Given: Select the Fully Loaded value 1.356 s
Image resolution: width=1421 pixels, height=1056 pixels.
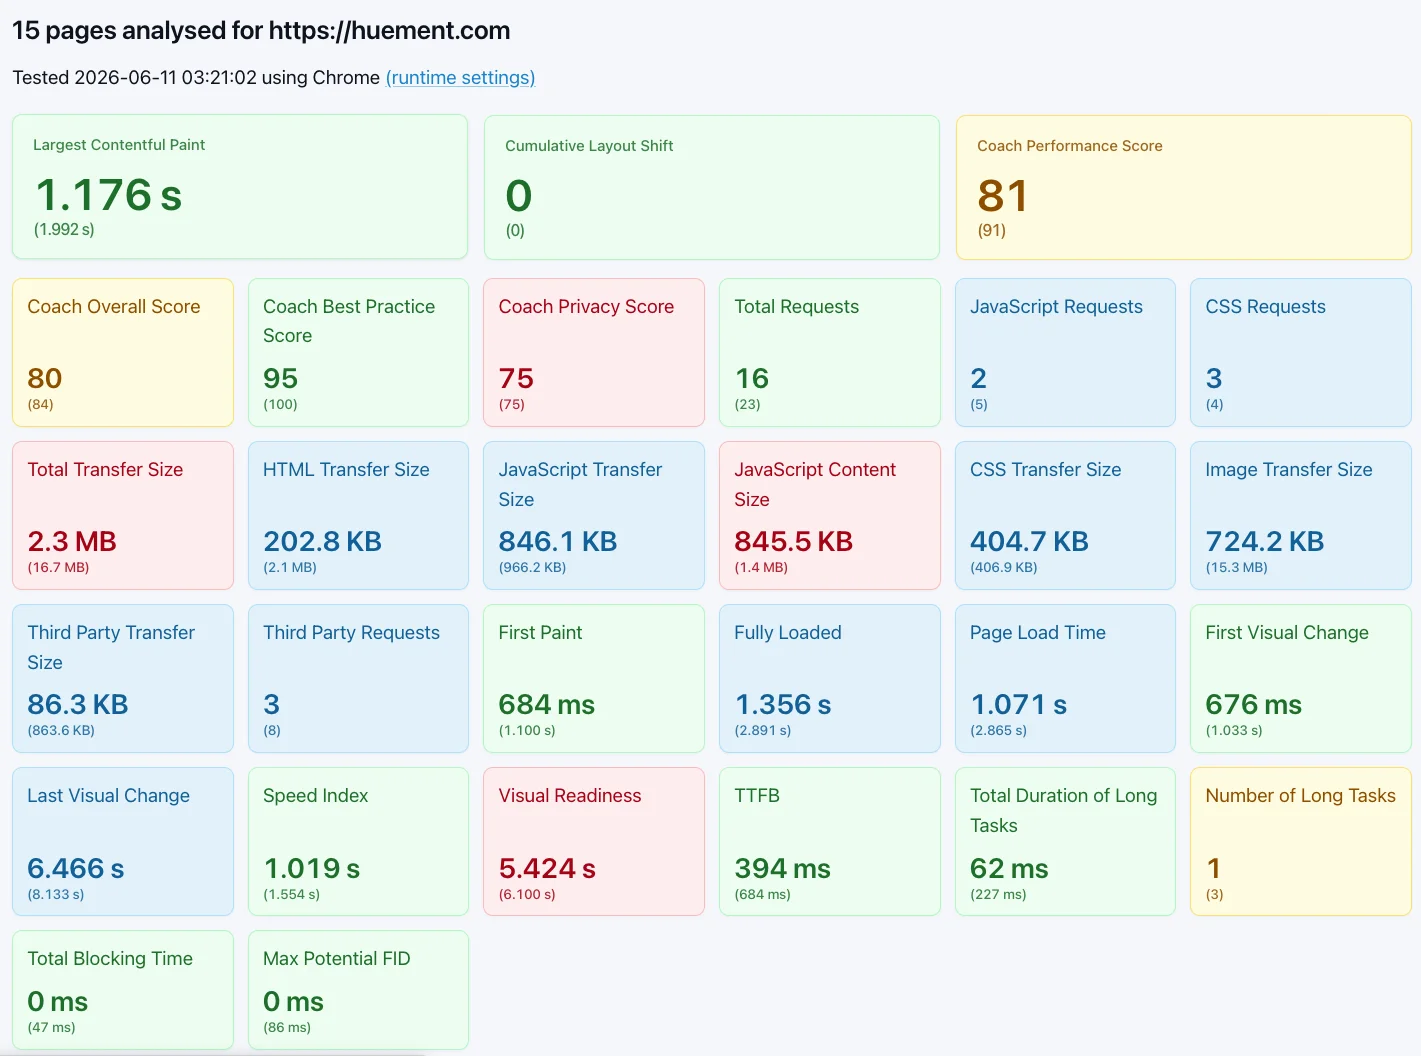Looking at the screenshot, I should [783, 704].
